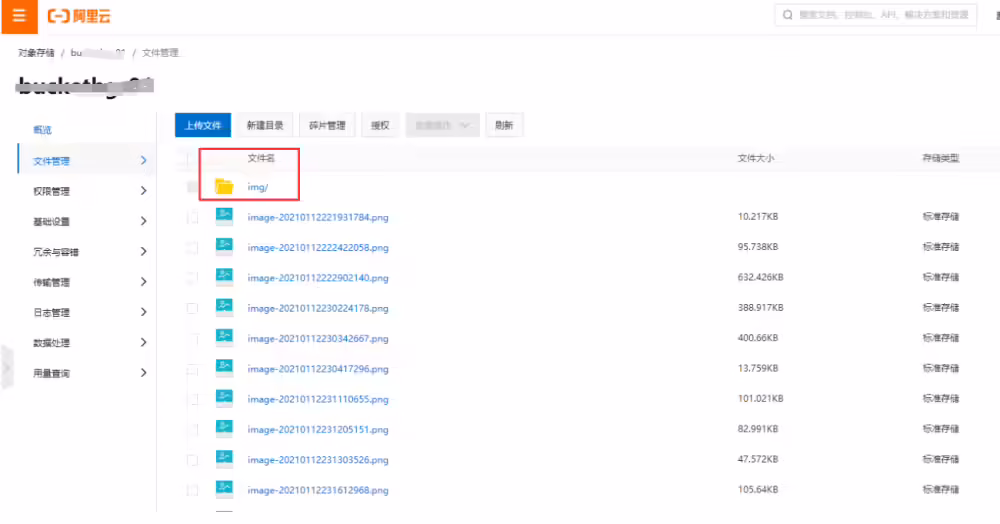Screen dimensions: 1000x524
Task: Open the batch operations dropdown
Action: [x=442, y=125]
